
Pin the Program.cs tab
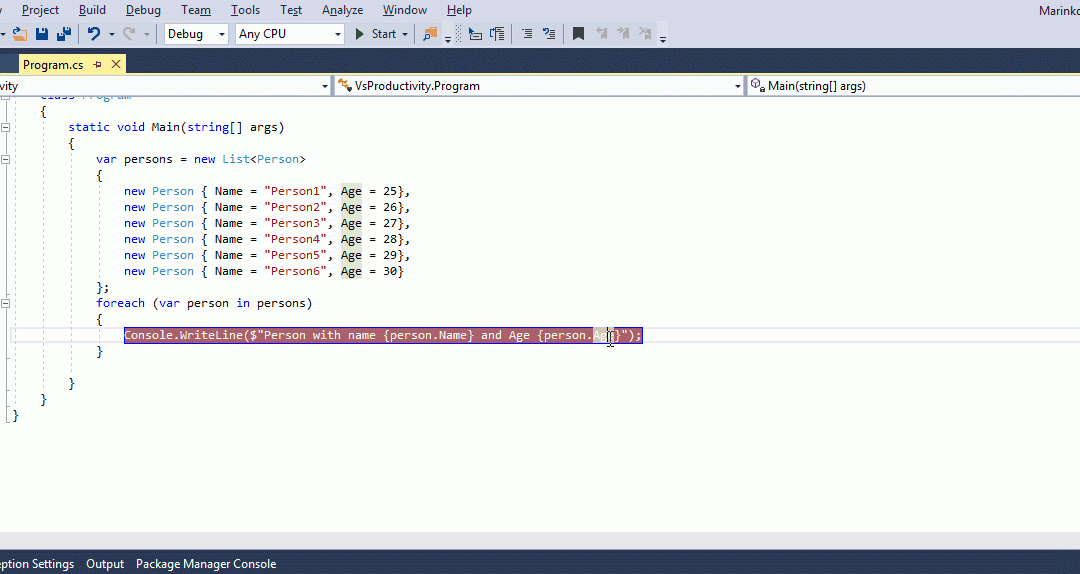[98, 65]
